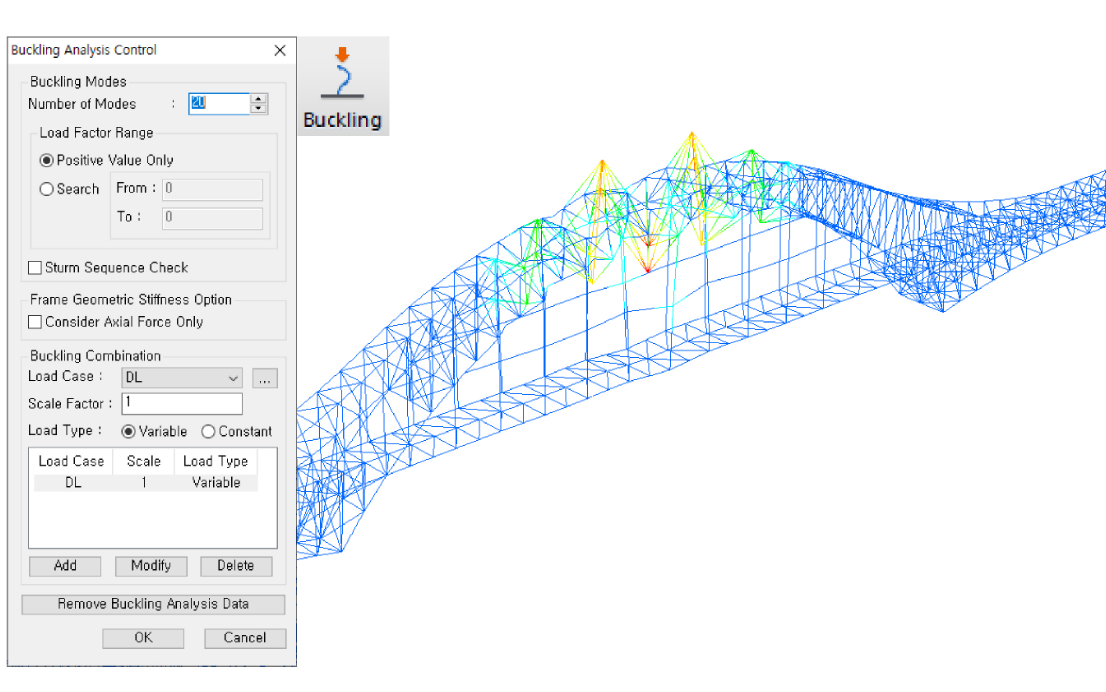Select the DL row in load table

(x=145, y=482)
